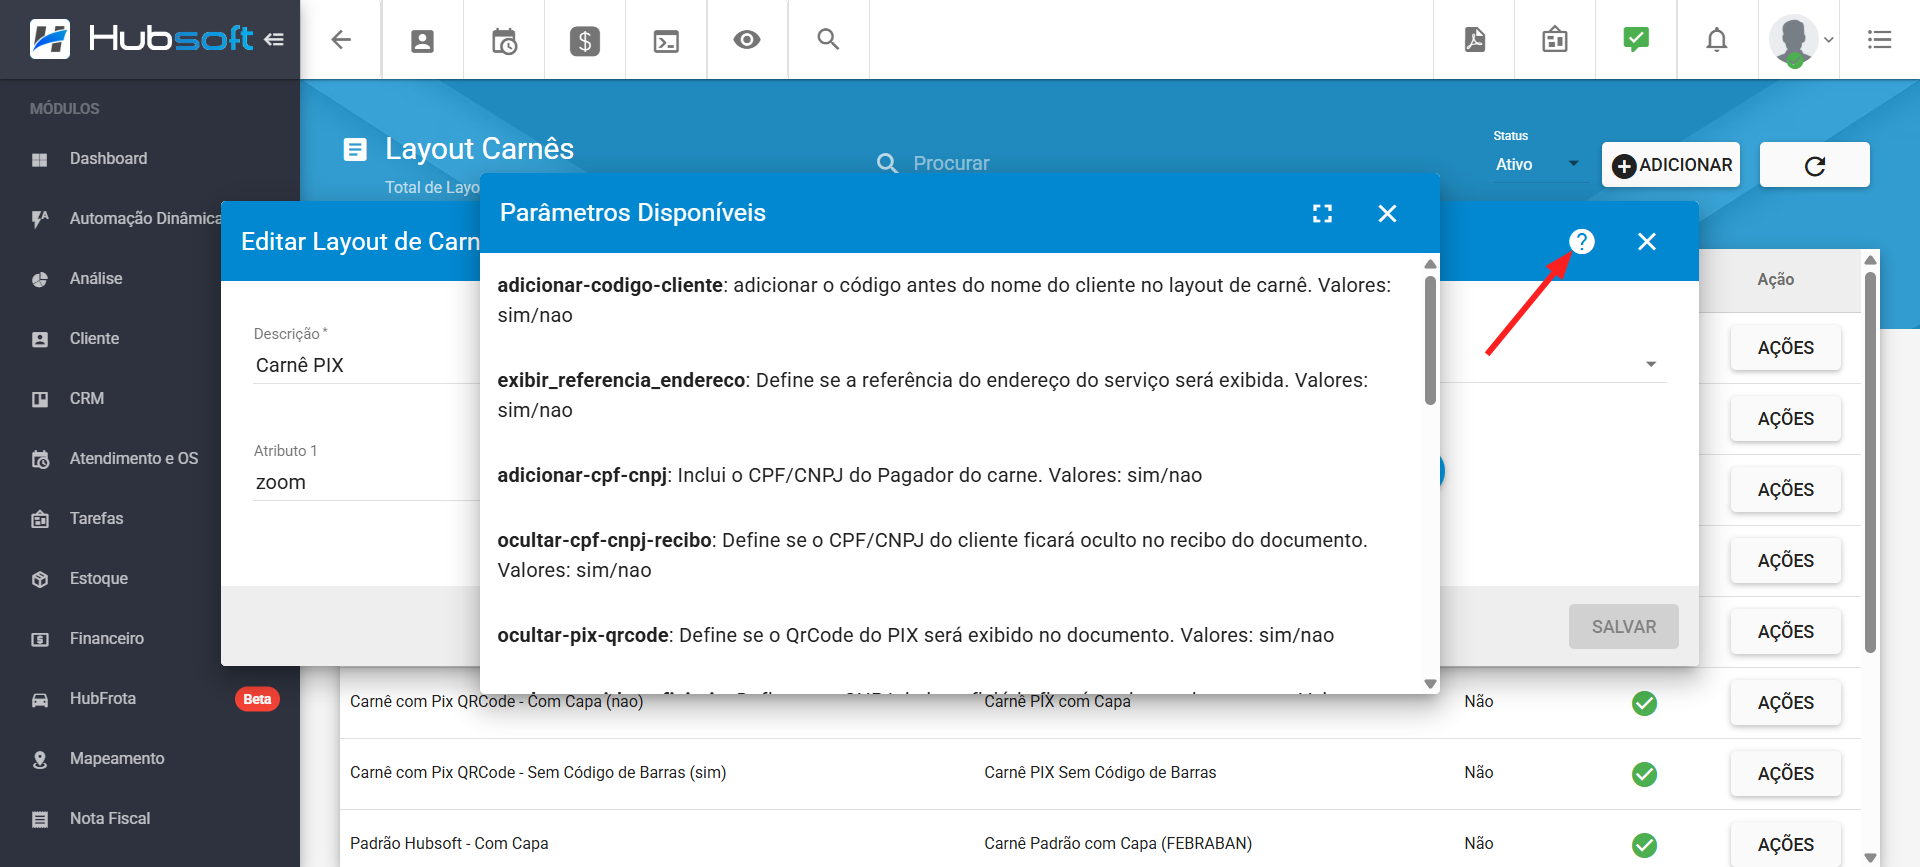Click green check in Sem Código de Barras row
The height and width of the screenshot is (867, 1920).
point(1644,774)
